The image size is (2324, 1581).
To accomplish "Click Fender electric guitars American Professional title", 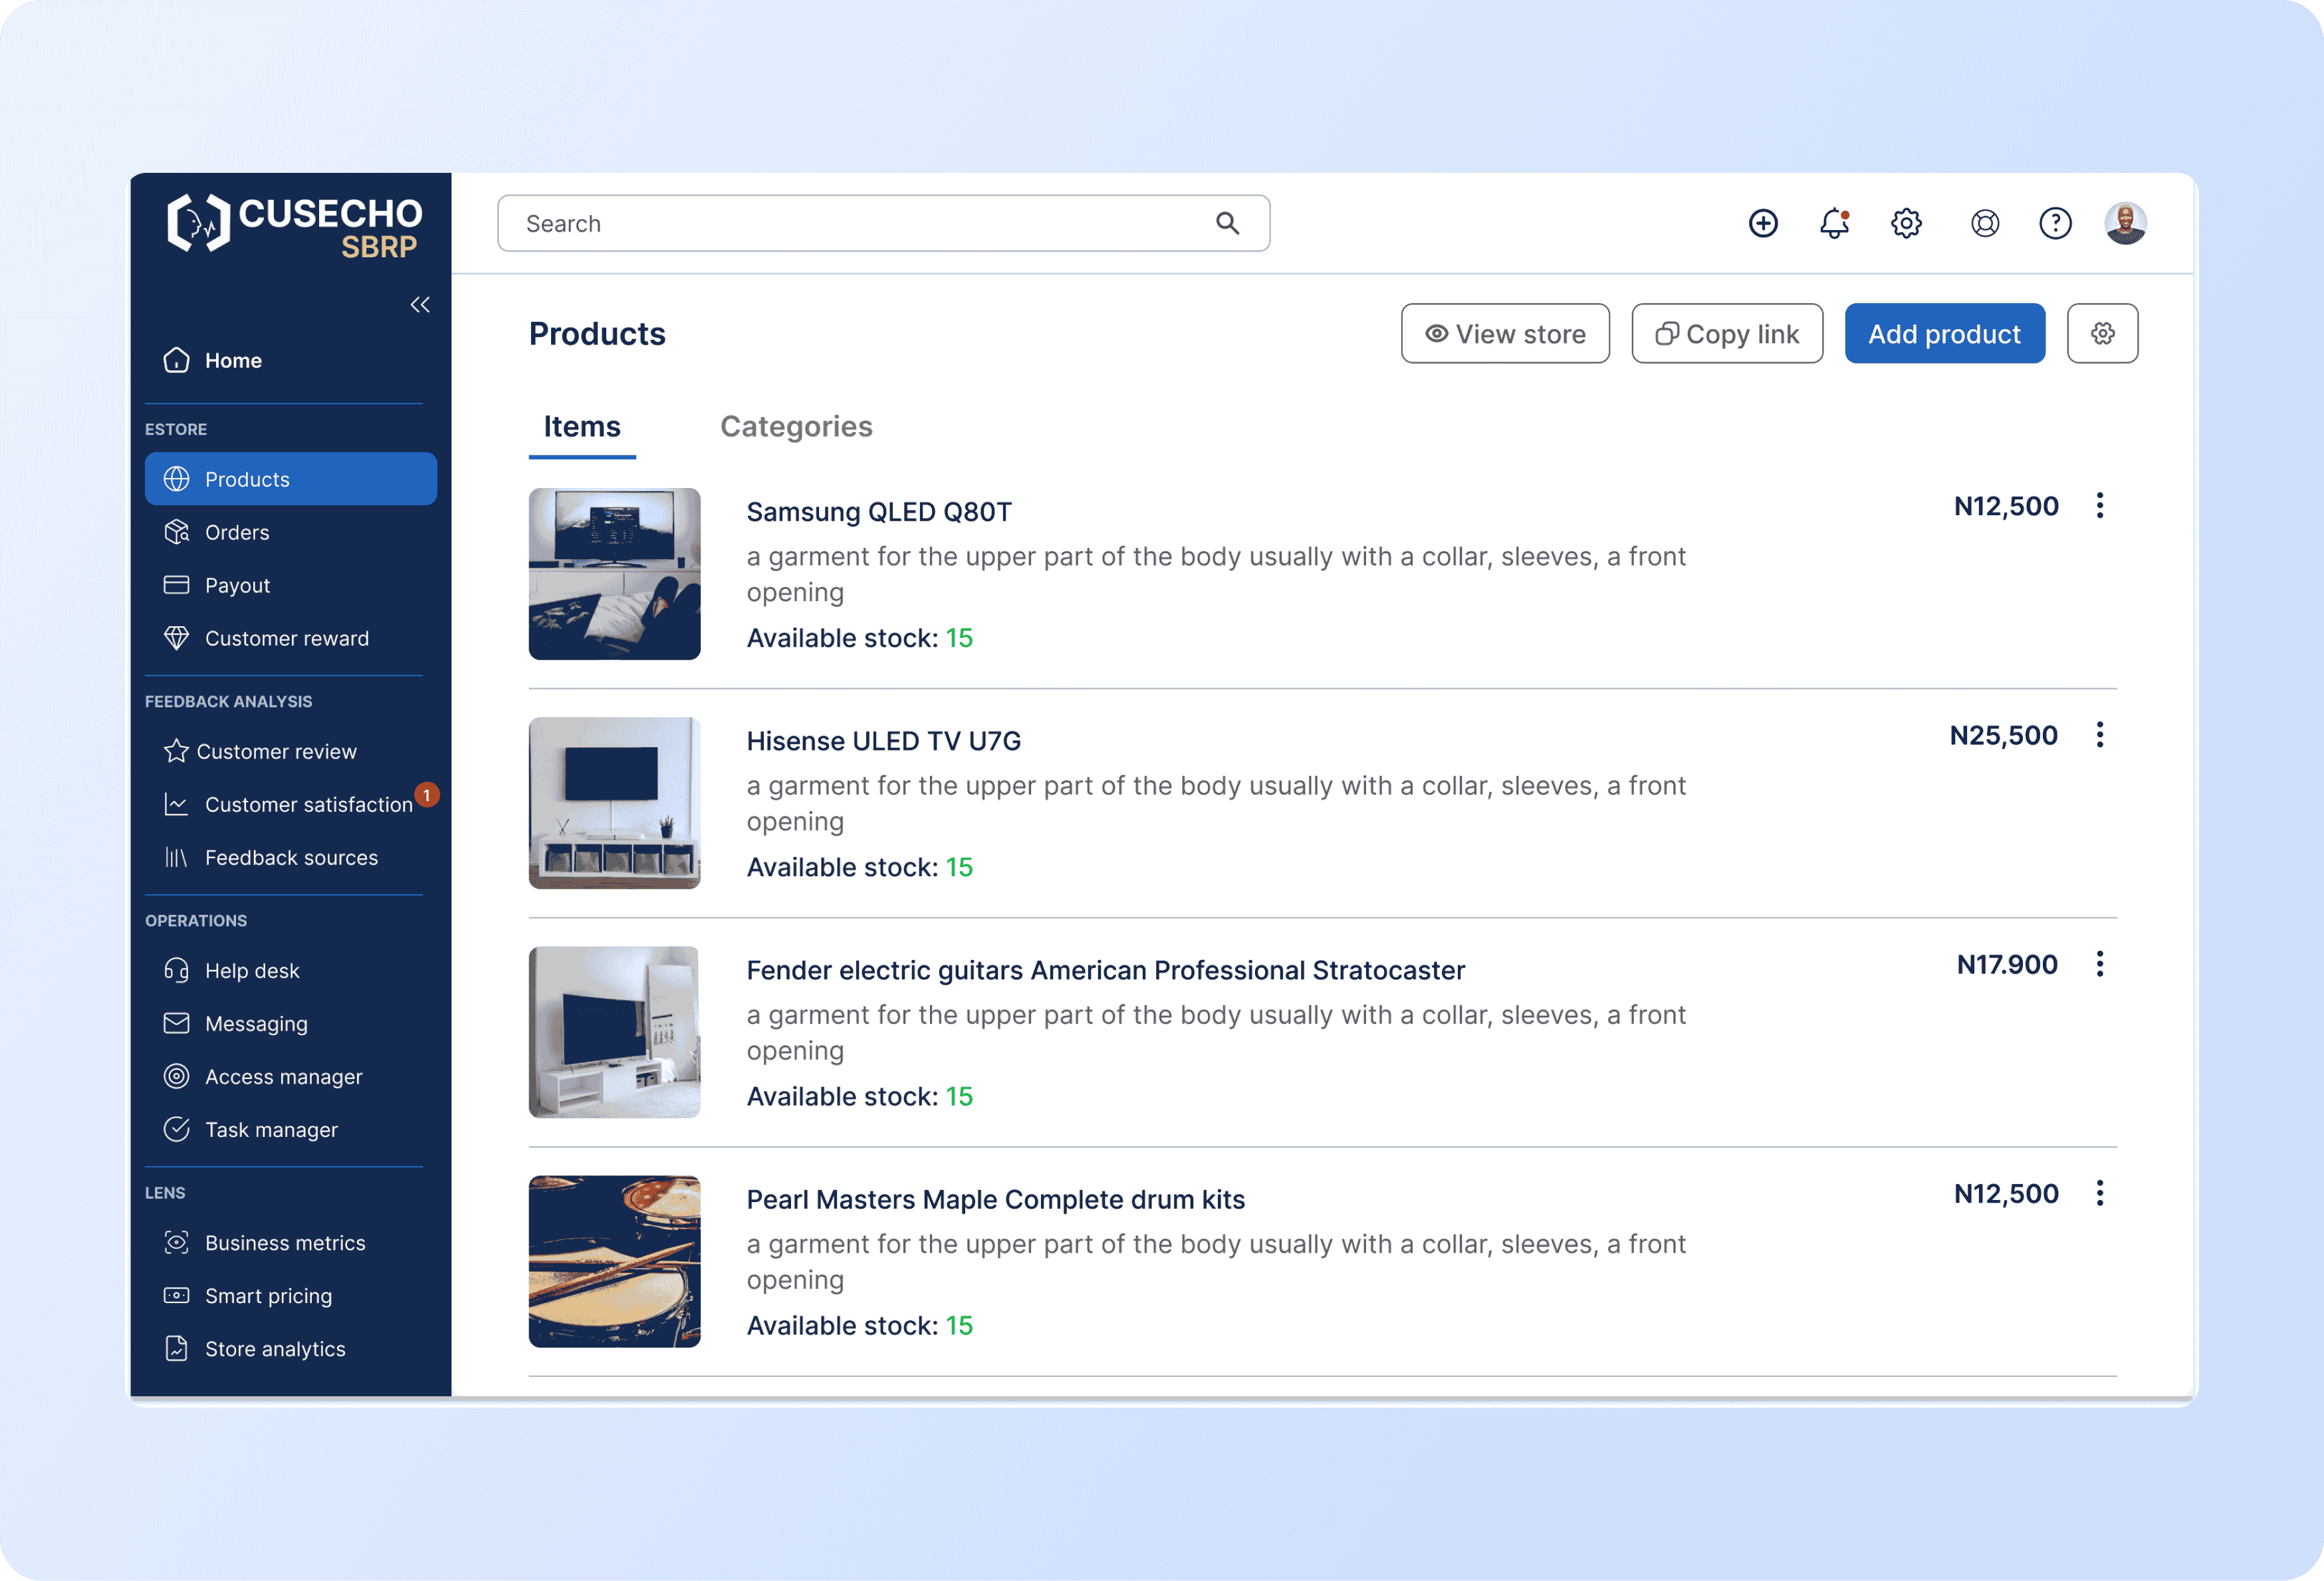I will click(x=1106, y=970).
